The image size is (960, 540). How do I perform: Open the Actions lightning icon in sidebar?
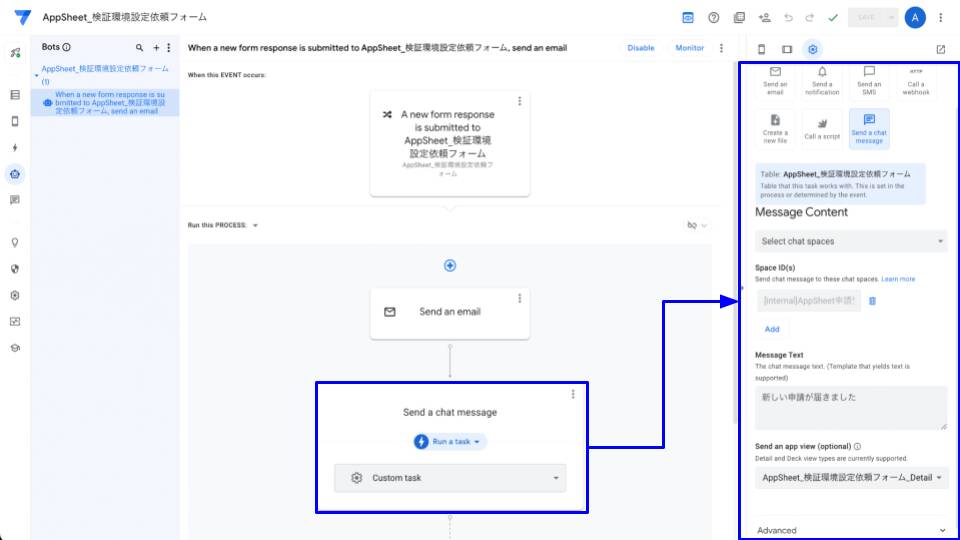pyautogui.click(x=15, y=148)
